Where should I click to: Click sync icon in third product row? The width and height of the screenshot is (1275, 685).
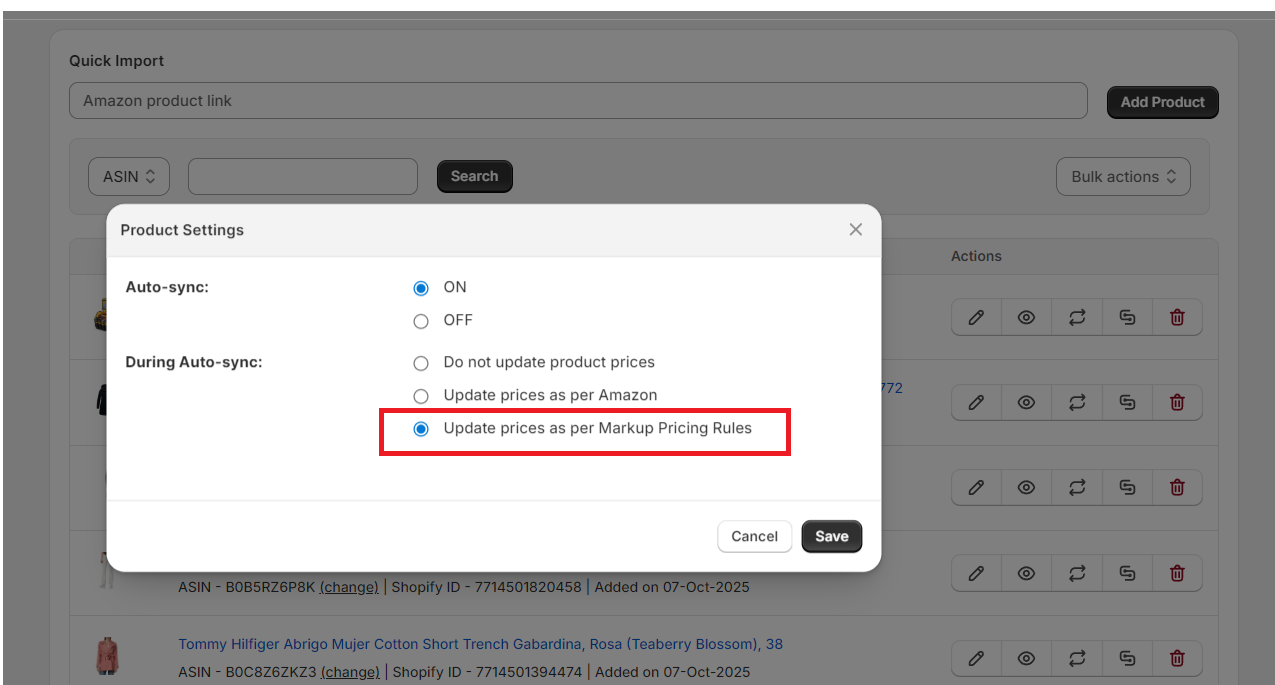[x=1077, y=487]
